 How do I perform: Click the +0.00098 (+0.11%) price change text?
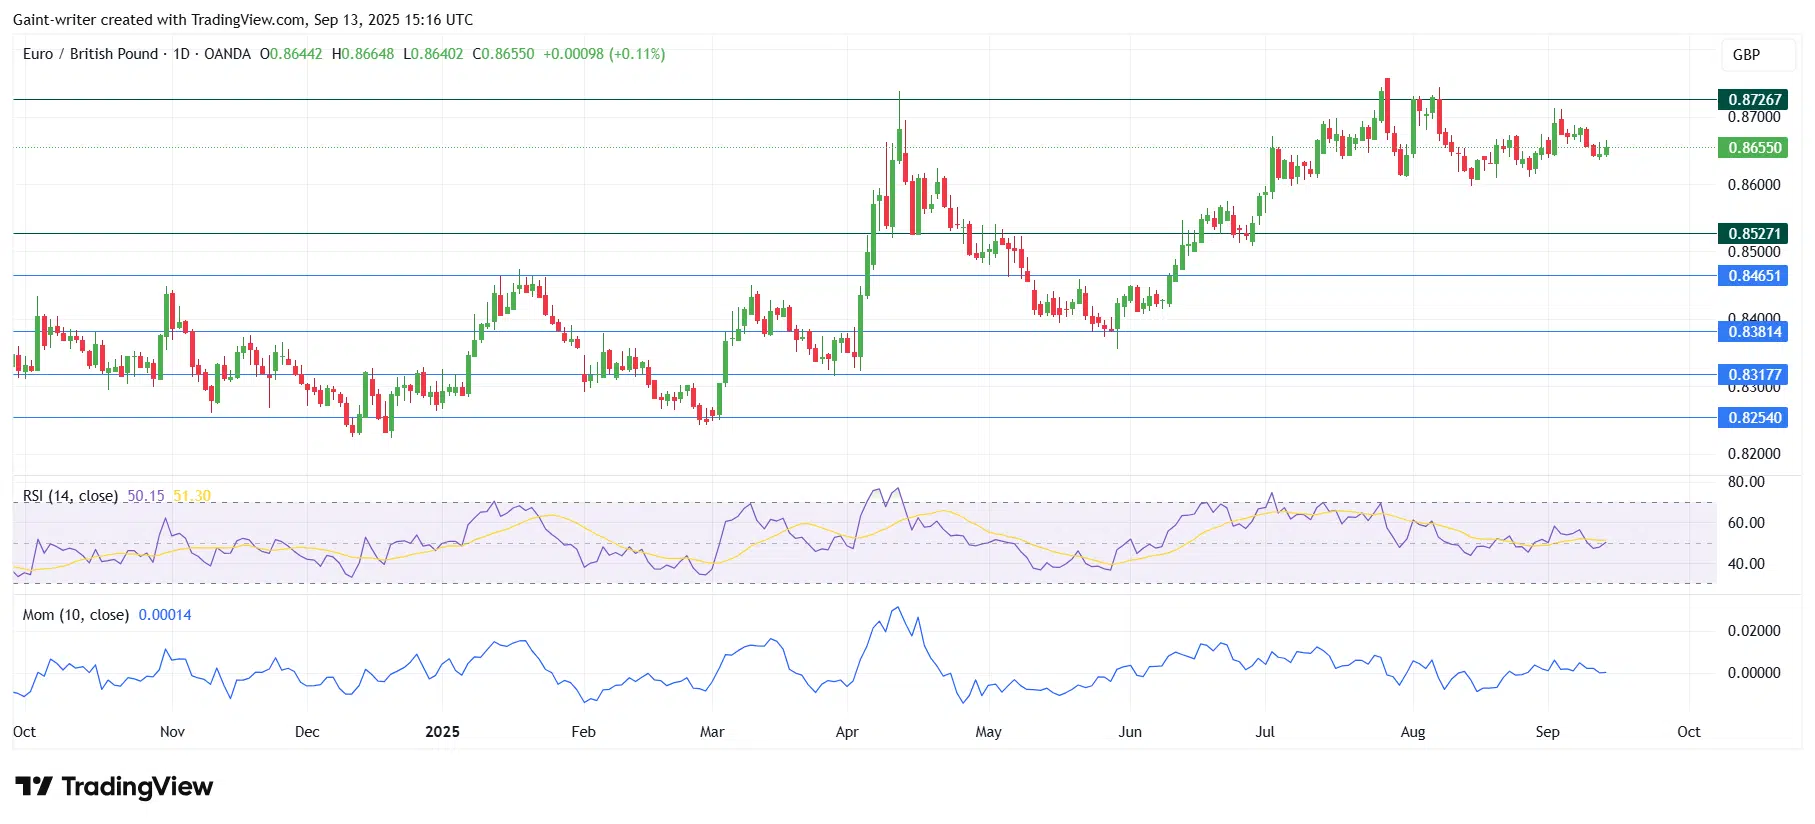click(604, 54)
